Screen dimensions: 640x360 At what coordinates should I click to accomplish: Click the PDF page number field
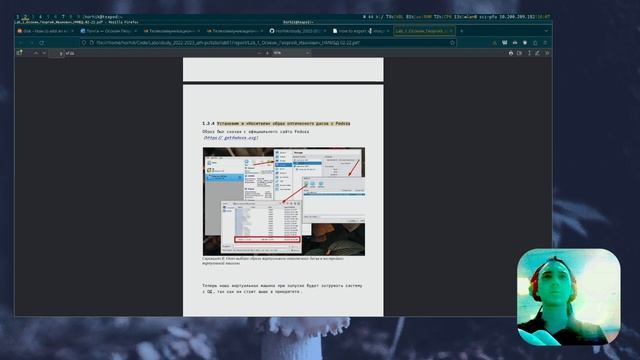coord(56,53)
